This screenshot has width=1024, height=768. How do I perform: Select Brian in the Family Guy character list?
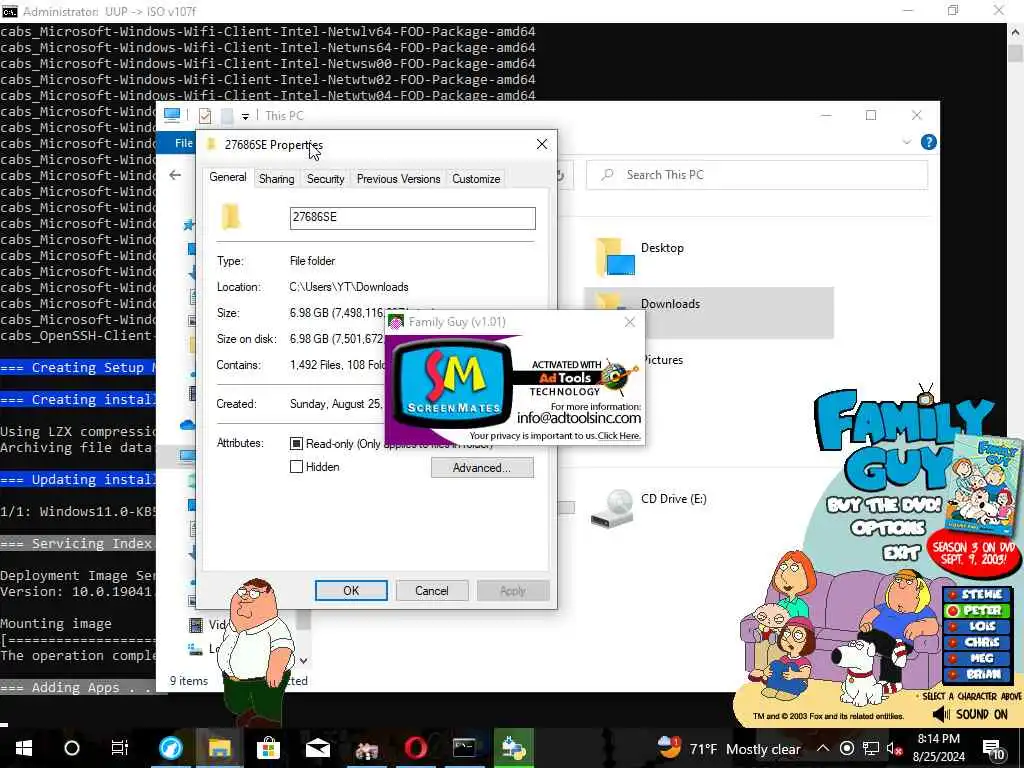[976, 674]
